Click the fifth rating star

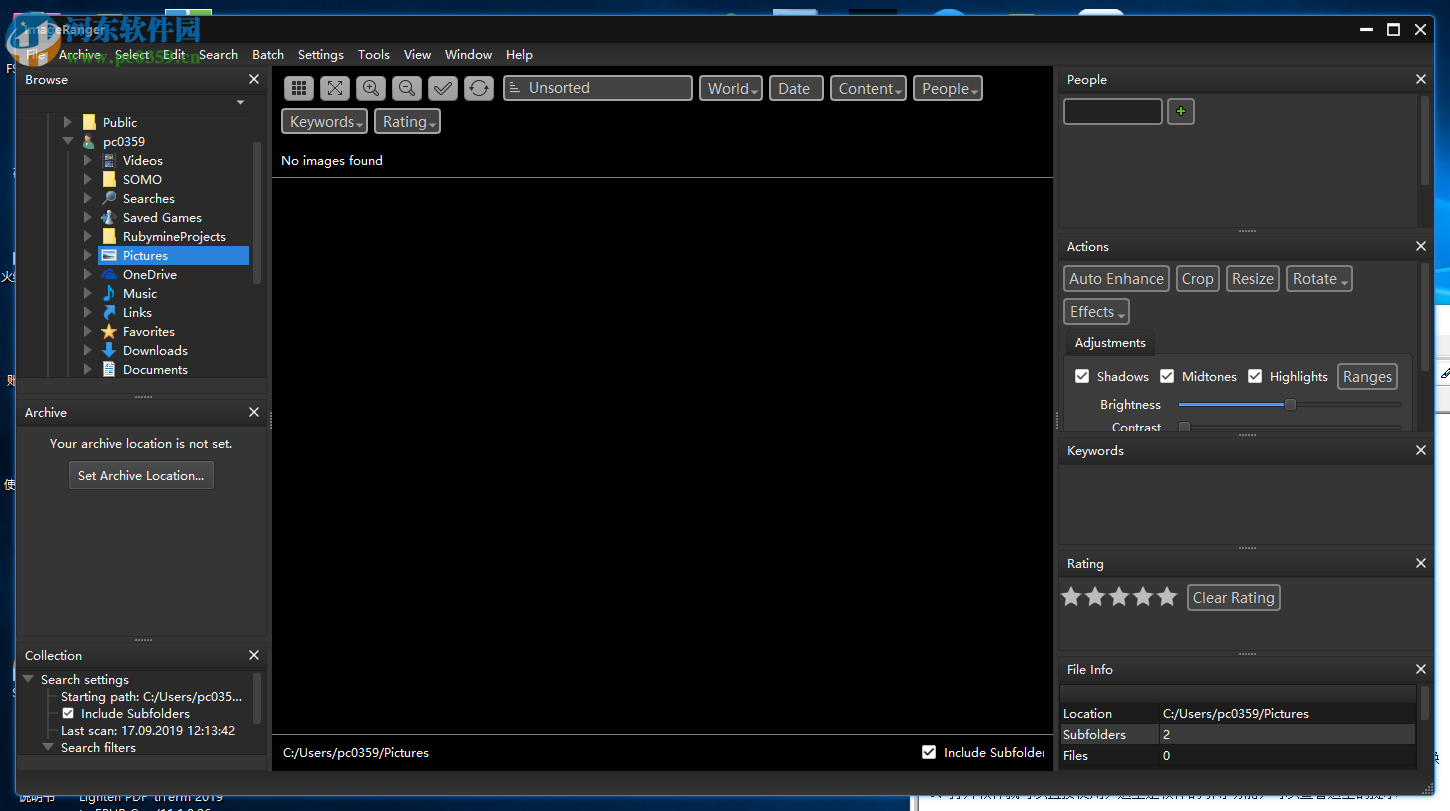pos(1167,596)
